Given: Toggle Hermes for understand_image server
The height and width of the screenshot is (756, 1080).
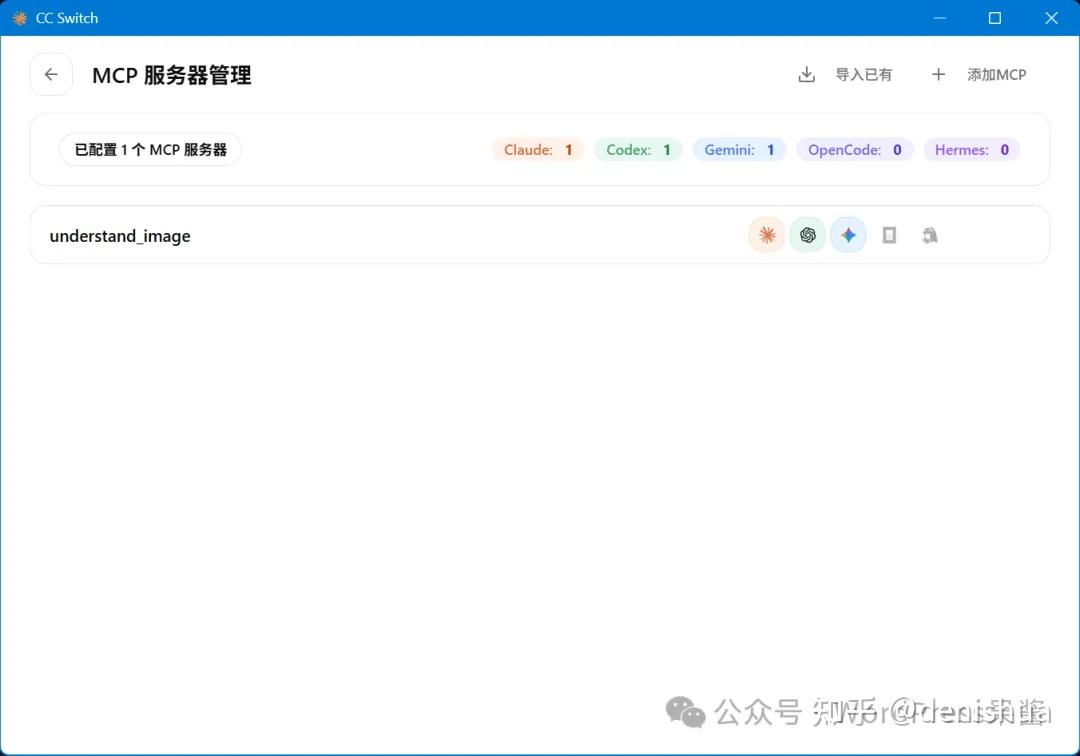Looking at the screenshot, I should point(930,235).
